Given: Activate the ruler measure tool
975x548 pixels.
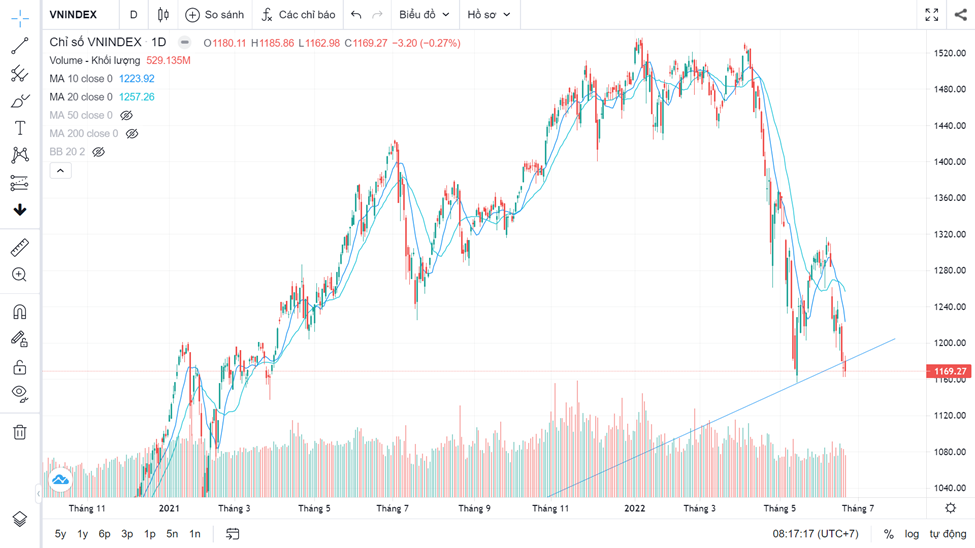Looking at the screenshot, I should (x=19, y=247).
